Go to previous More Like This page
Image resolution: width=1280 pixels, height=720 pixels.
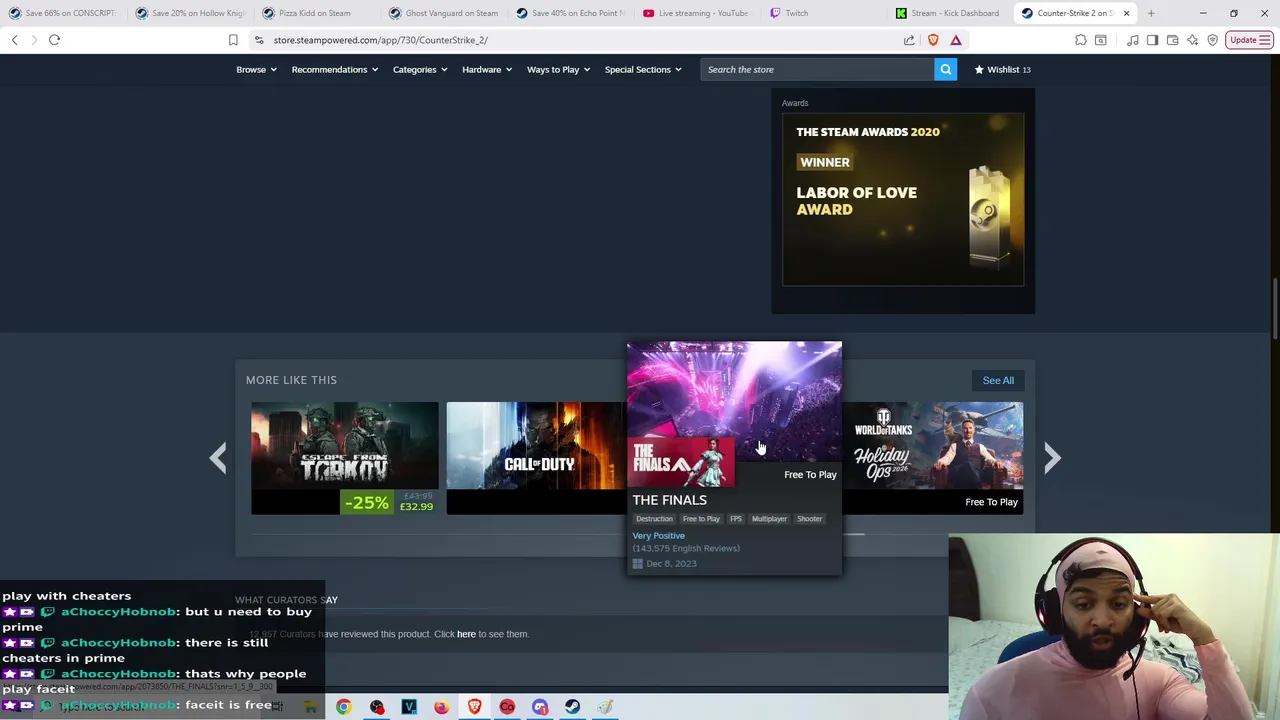click(218, 458)
